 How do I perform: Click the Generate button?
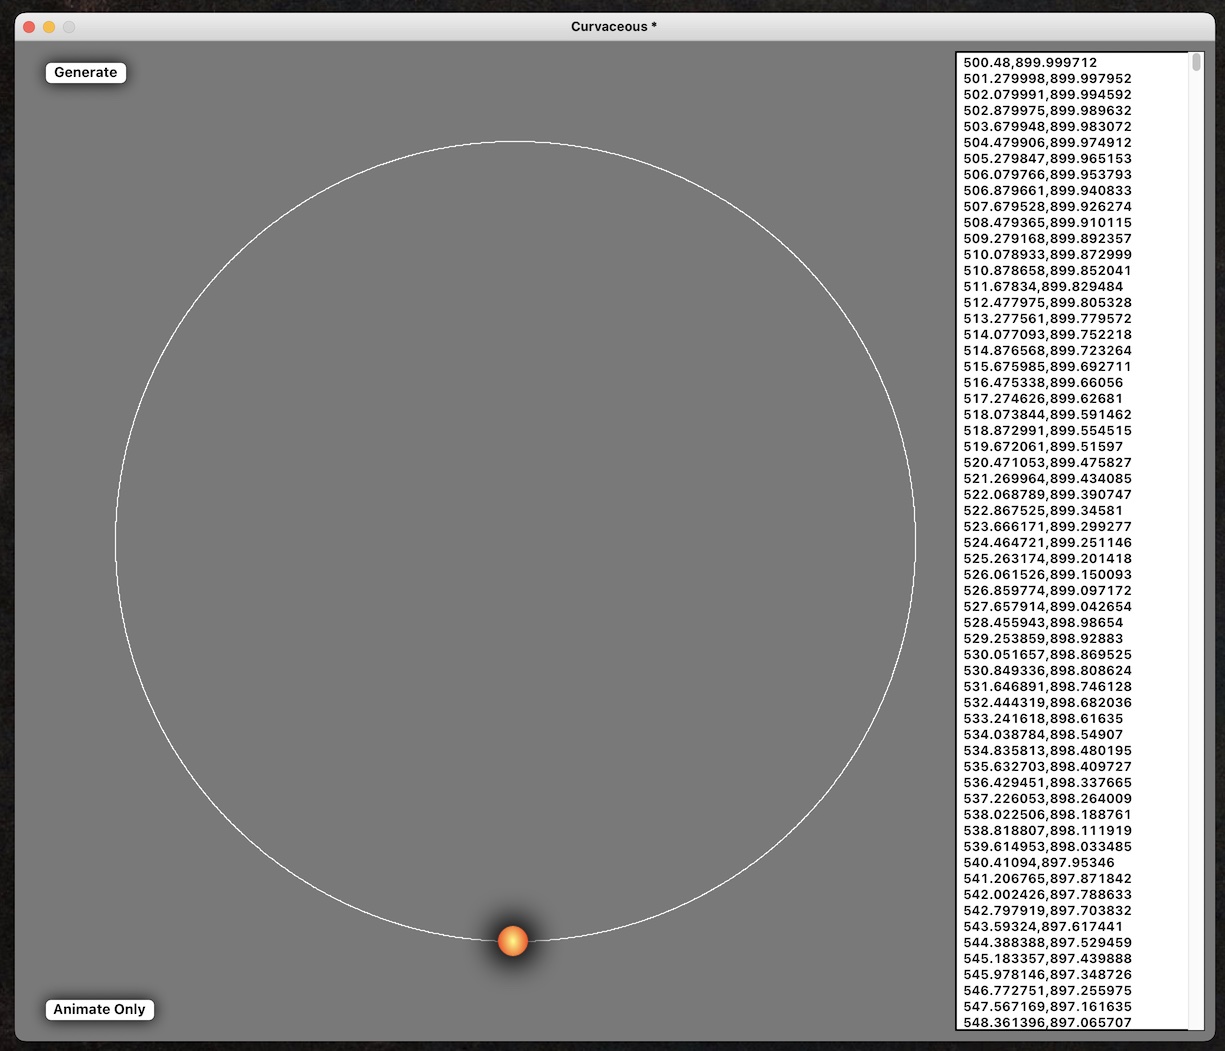tap(86, 73)
